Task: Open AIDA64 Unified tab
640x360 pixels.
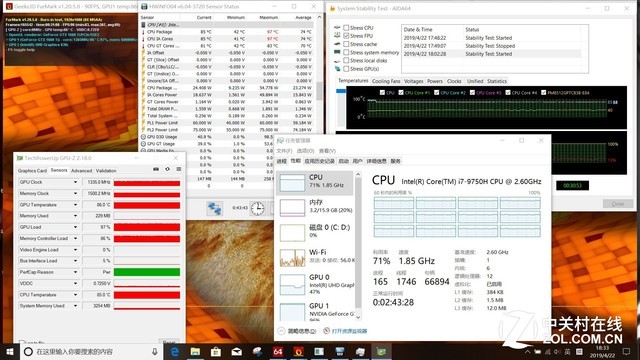Action: tap(475, 81)
